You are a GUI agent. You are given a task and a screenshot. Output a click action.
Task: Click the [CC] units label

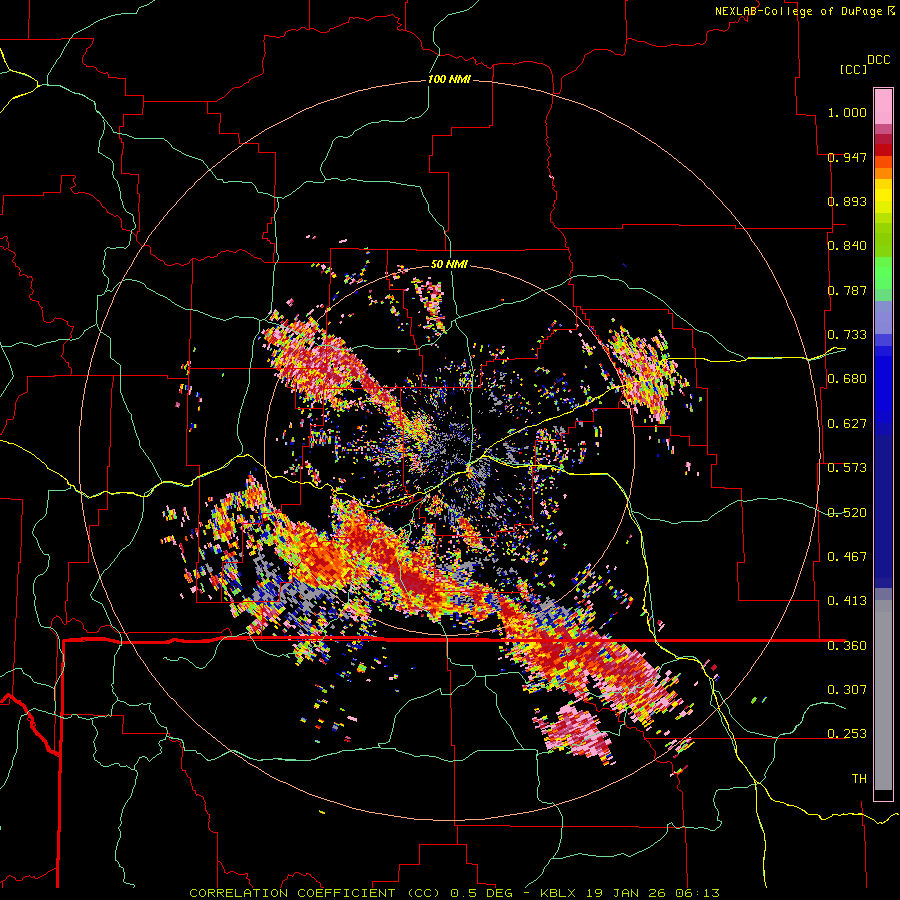tap(853, 69)
